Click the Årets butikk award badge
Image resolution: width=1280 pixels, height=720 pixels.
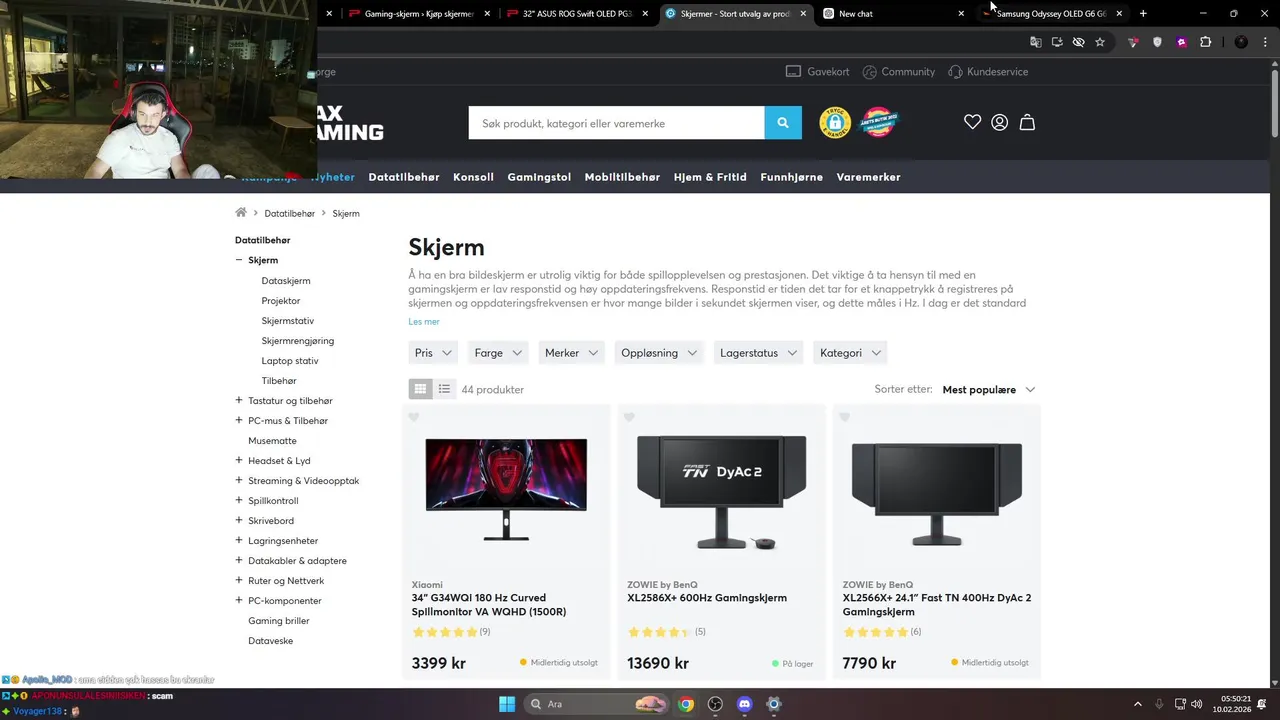tap(878, 122)
